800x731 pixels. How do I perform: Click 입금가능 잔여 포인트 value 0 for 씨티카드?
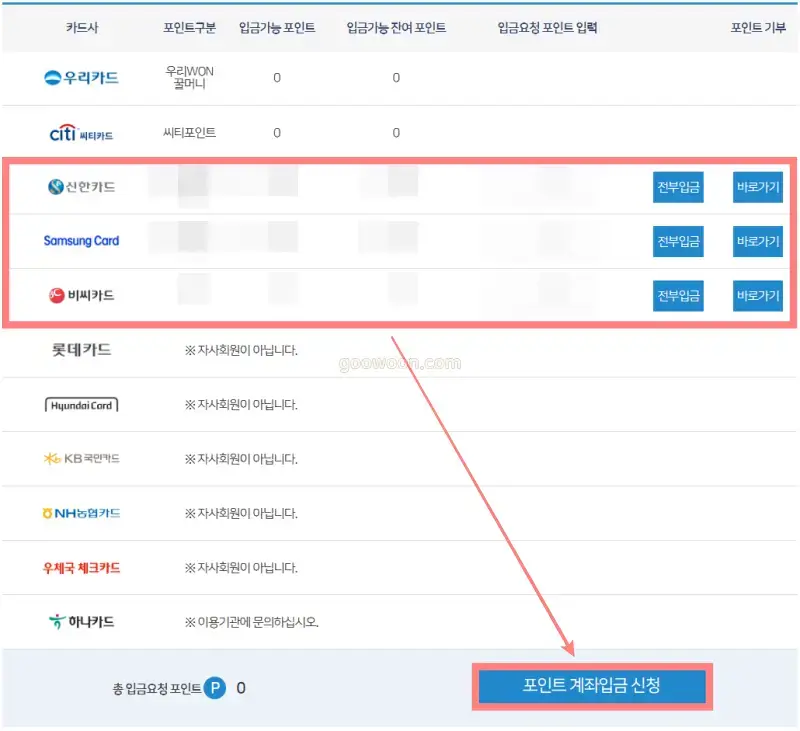tap(396, 133)
